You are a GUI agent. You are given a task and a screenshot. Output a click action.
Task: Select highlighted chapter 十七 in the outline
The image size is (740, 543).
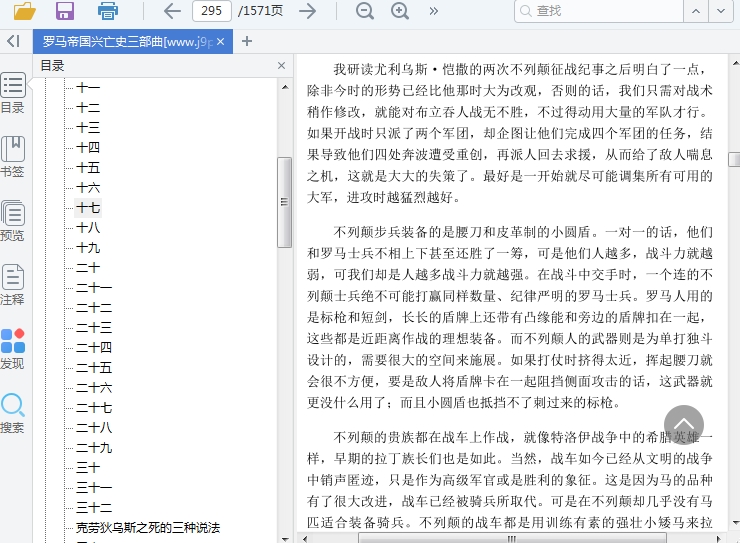click(x=88, y=208)
